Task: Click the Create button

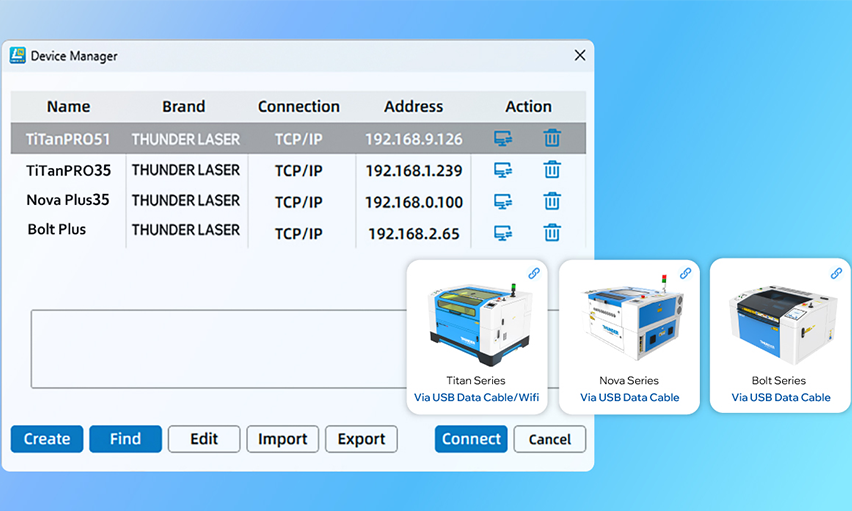Action: pos(47,439)
